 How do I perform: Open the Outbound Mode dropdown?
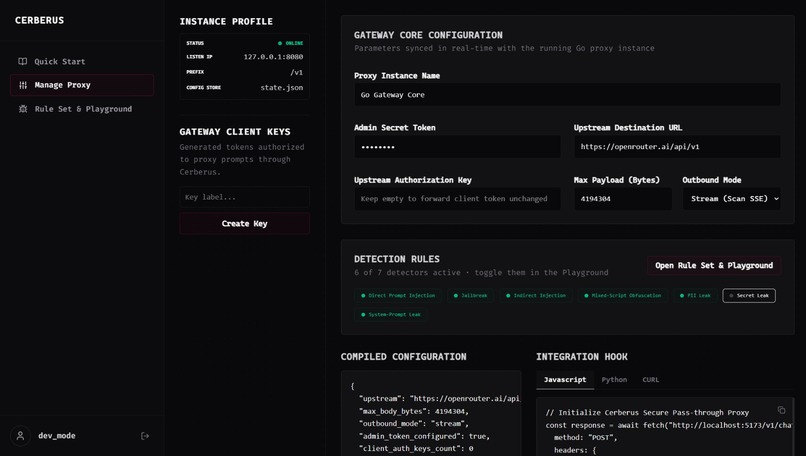click(731, 198)
